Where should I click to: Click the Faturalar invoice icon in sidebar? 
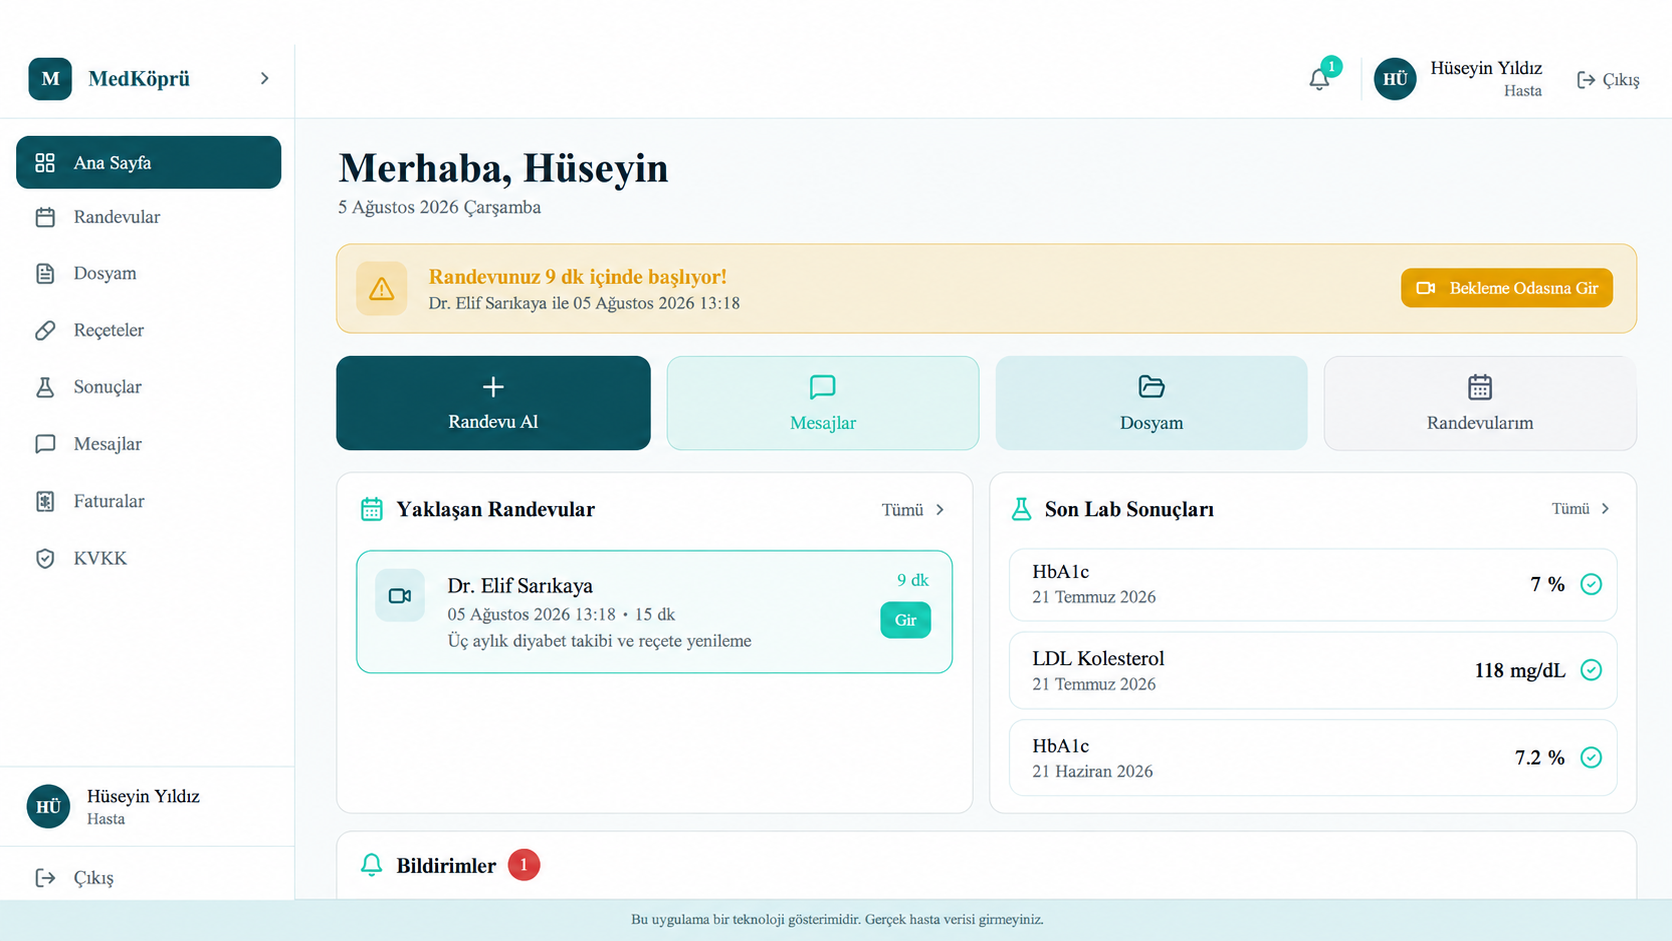tap(45, 501)
